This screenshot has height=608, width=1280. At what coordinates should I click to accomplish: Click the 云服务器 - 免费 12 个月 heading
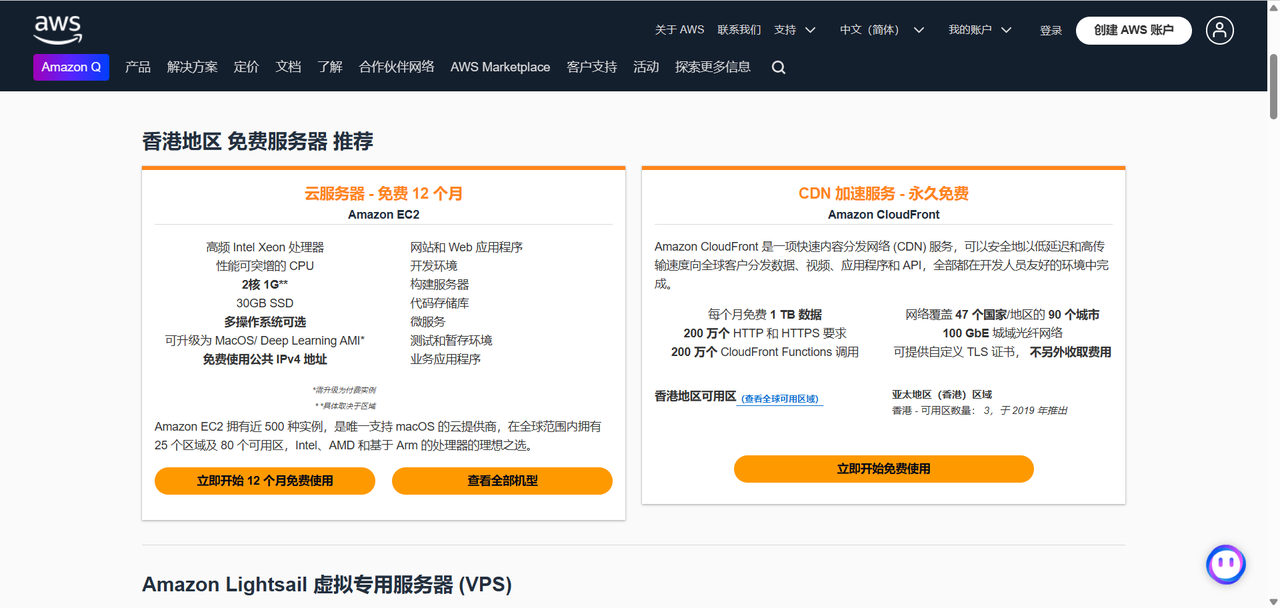(x=384, y=194)
